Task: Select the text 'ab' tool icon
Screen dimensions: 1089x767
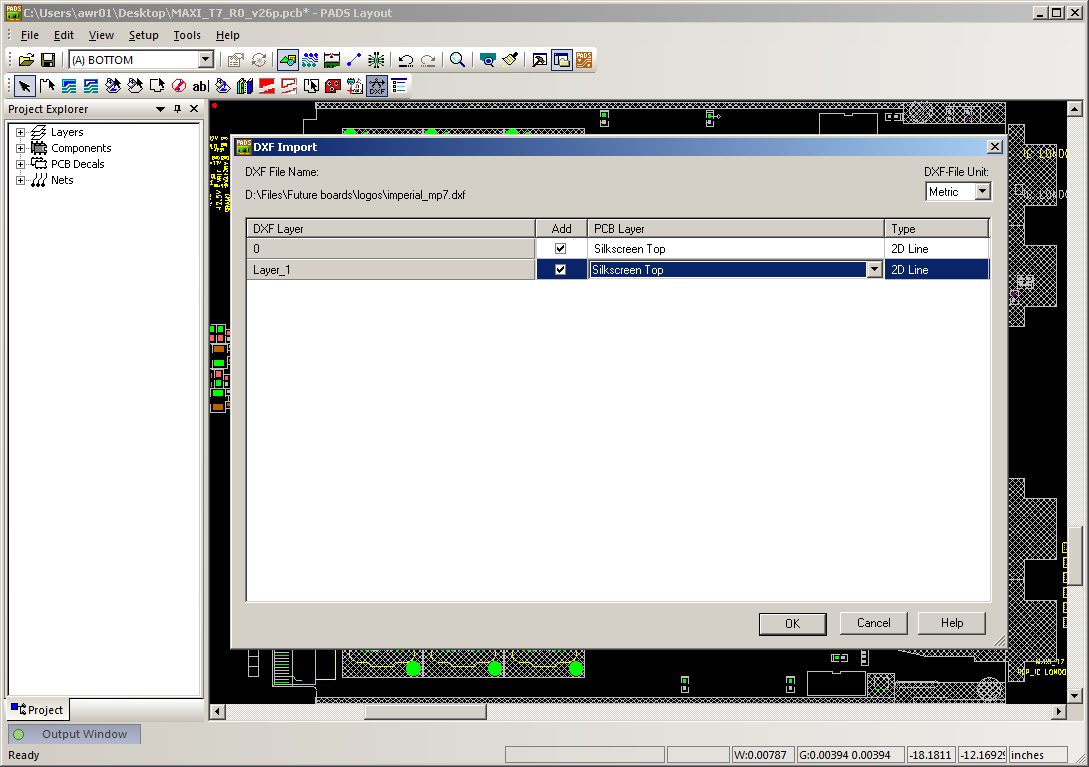Action: click(200, 86)
